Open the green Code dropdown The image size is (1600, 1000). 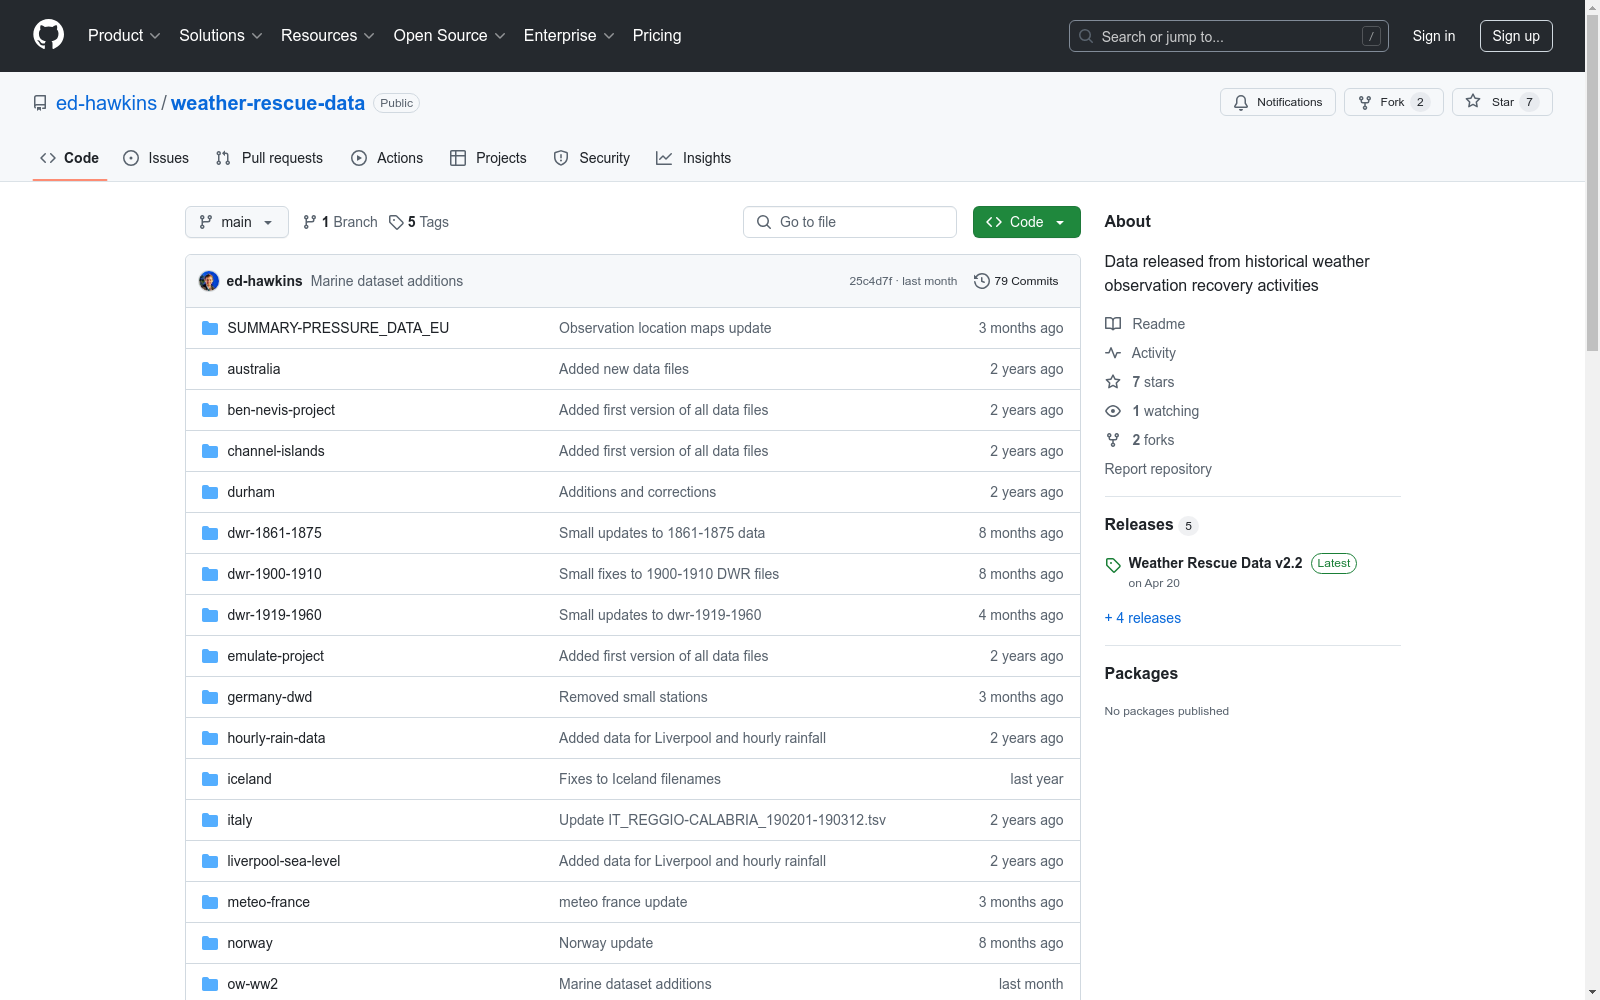pyautogui.click(x=1027, y=222)
